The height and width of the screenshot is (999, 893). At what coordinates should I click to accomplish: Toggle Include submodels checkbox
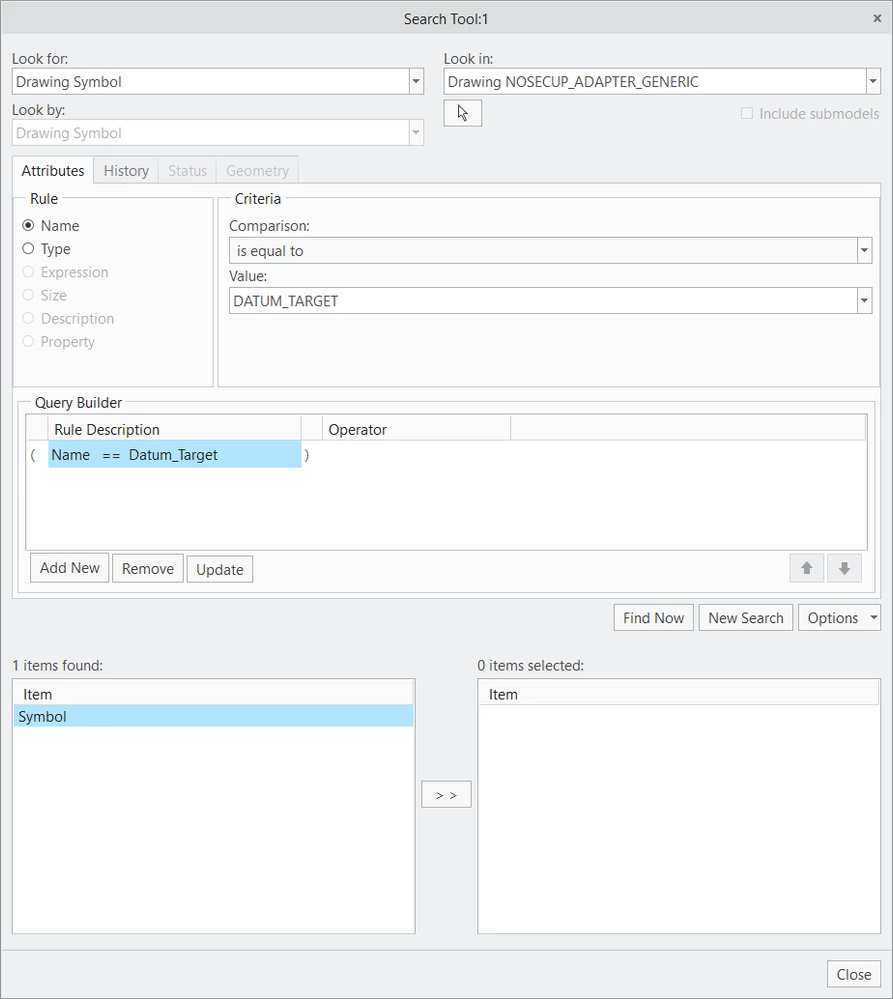tap(747, 113)
